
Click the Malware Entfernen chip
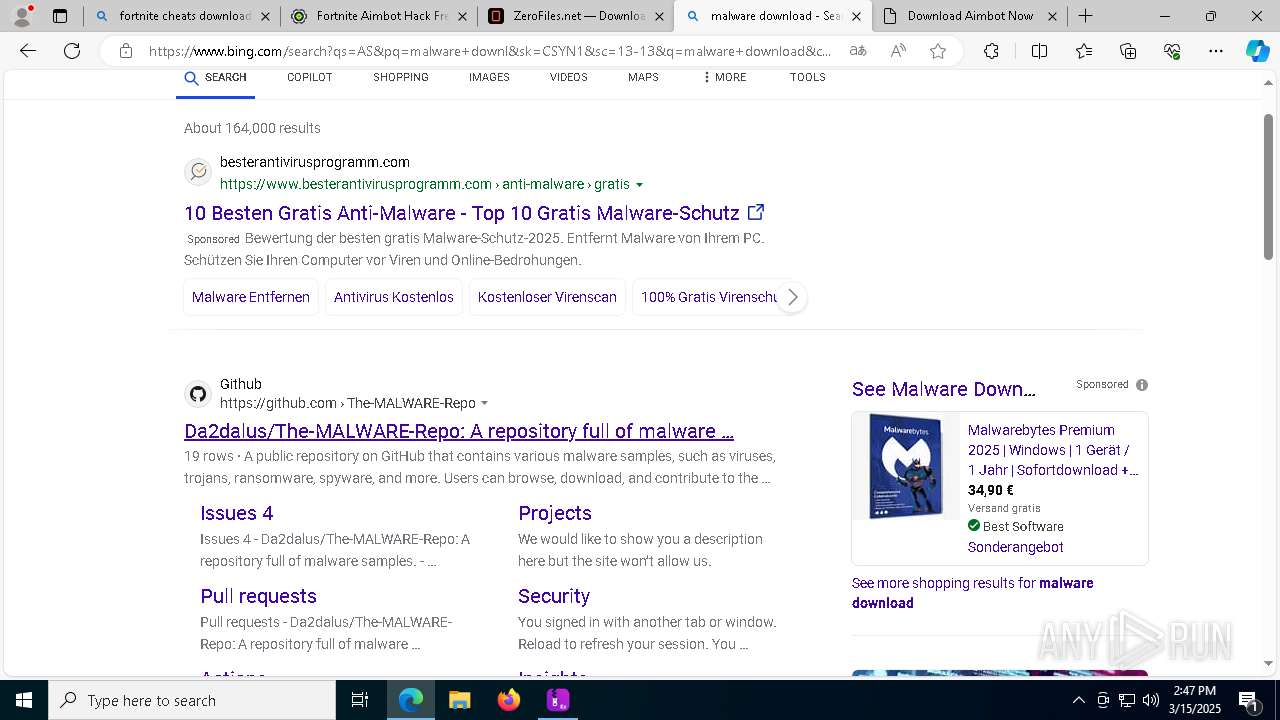[x=251, y=297]
